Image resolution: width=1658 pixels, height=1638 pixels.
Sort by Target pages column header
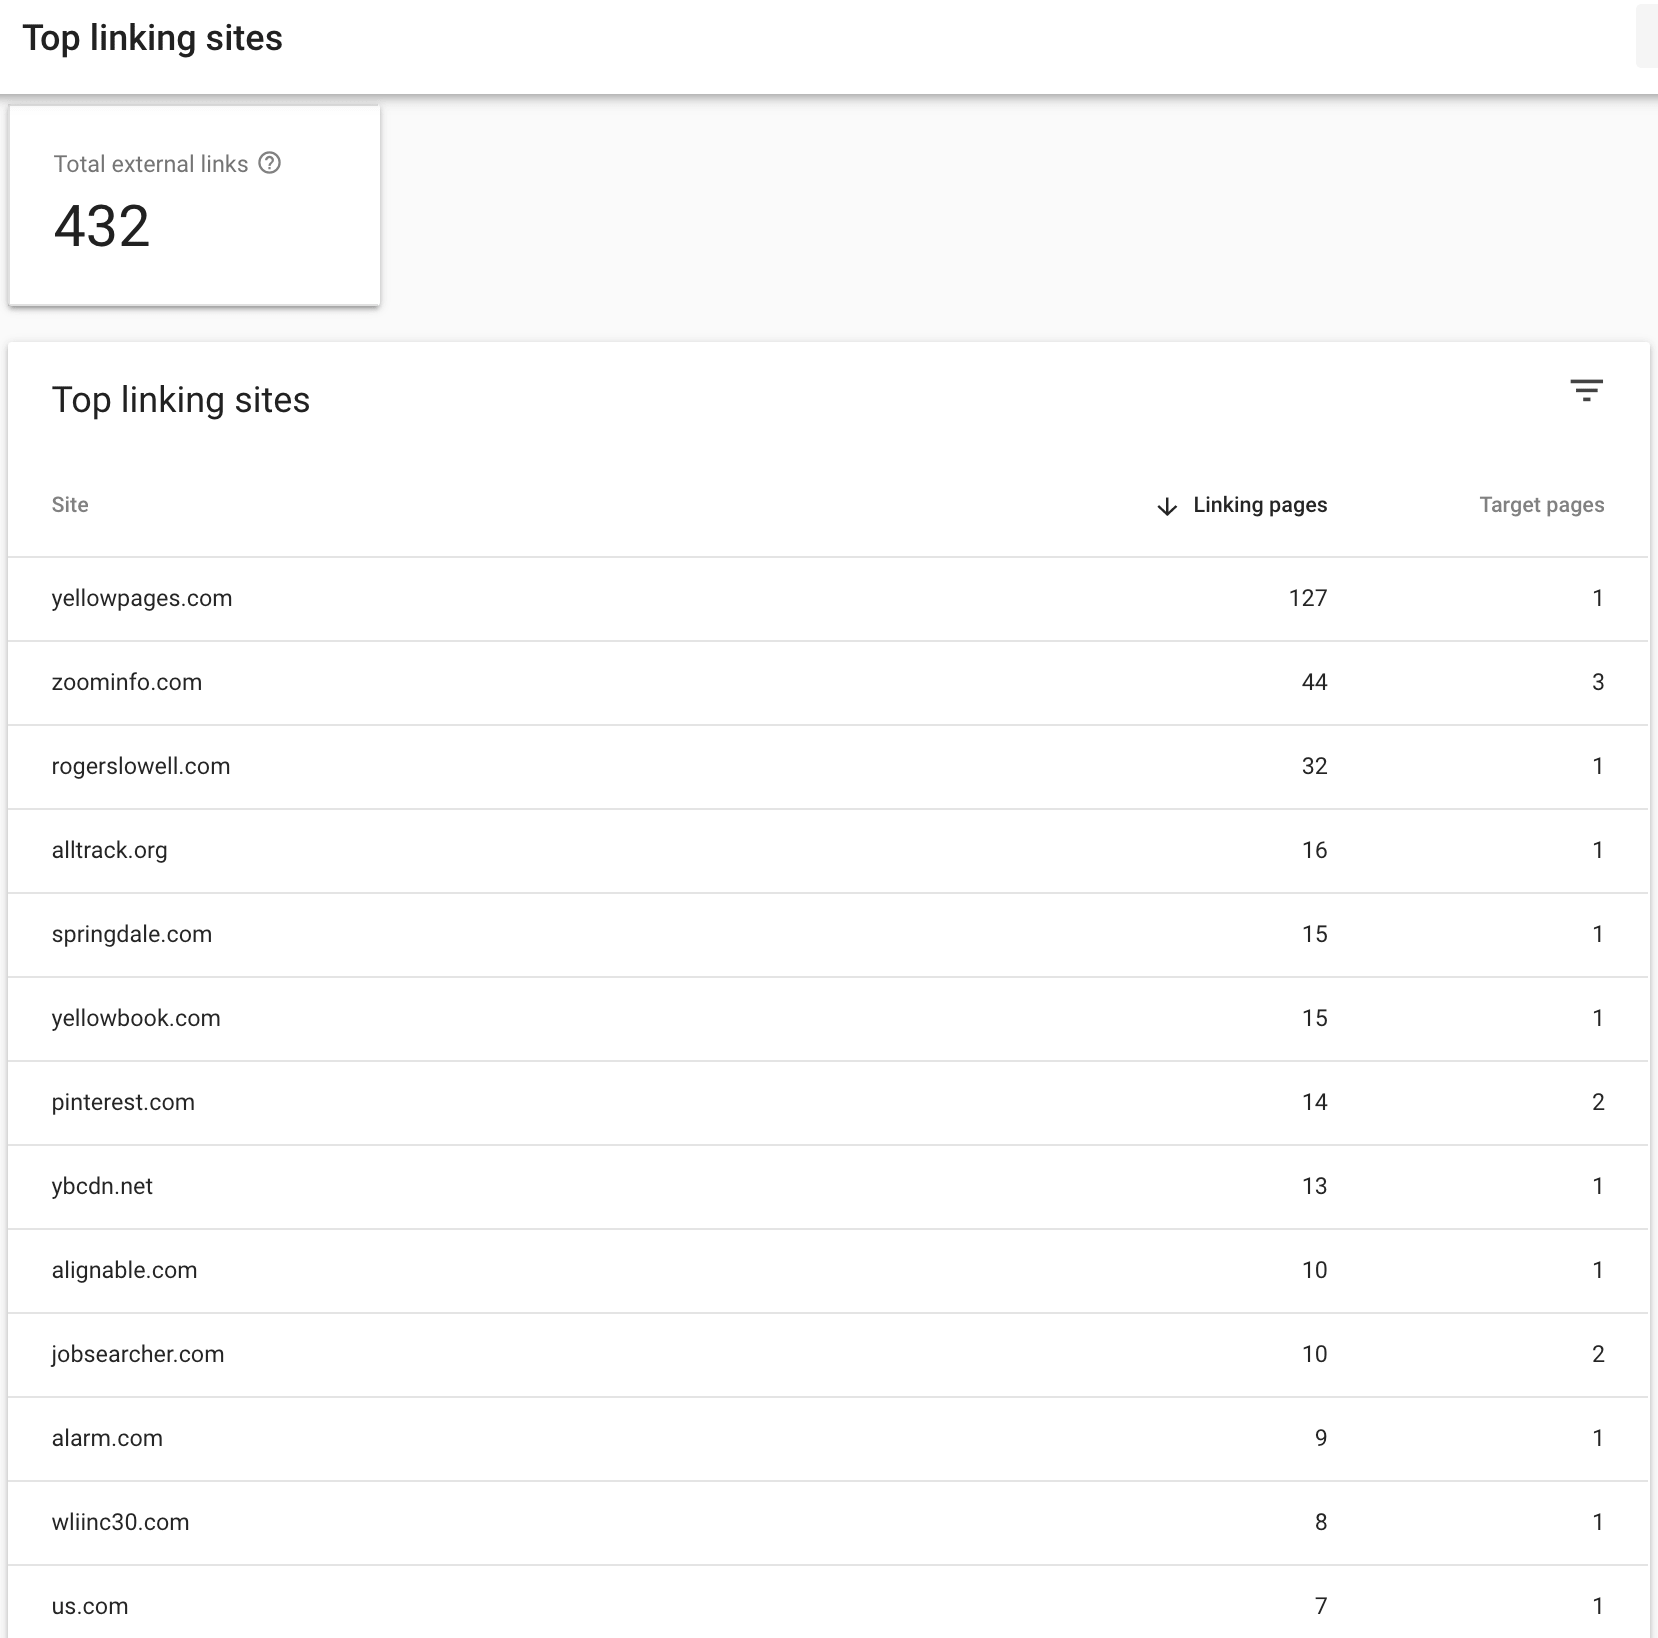point(1541,505)
